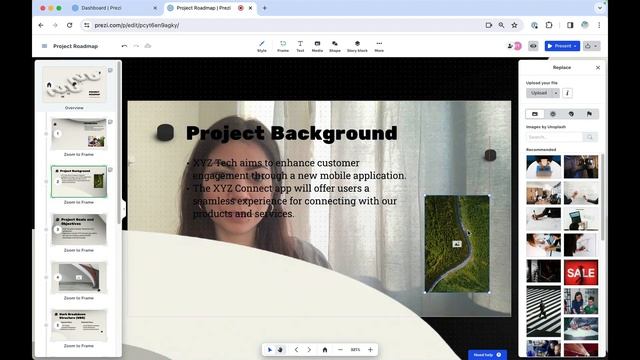
Task: Expand the Upload dropdown arrow
Action: click(x=556, y=93)
